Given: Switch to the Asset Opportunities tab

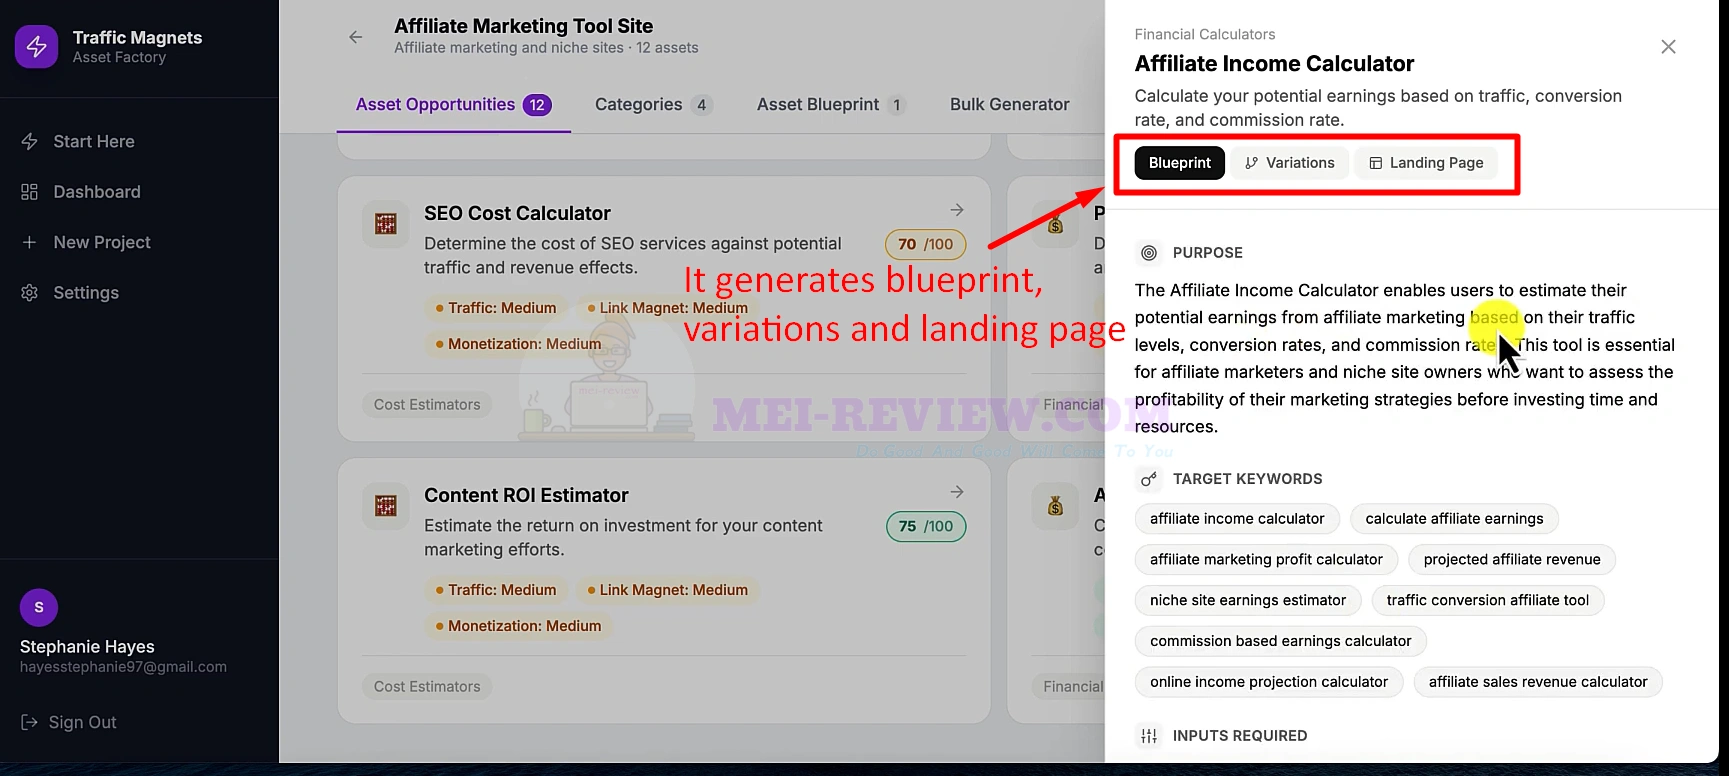Looking at the screenshot, I should pos(454,105).
